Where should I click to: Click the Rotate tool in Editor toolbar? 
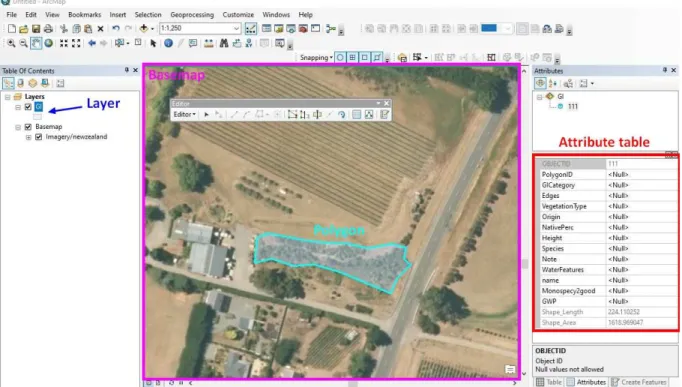pos(342,114)
